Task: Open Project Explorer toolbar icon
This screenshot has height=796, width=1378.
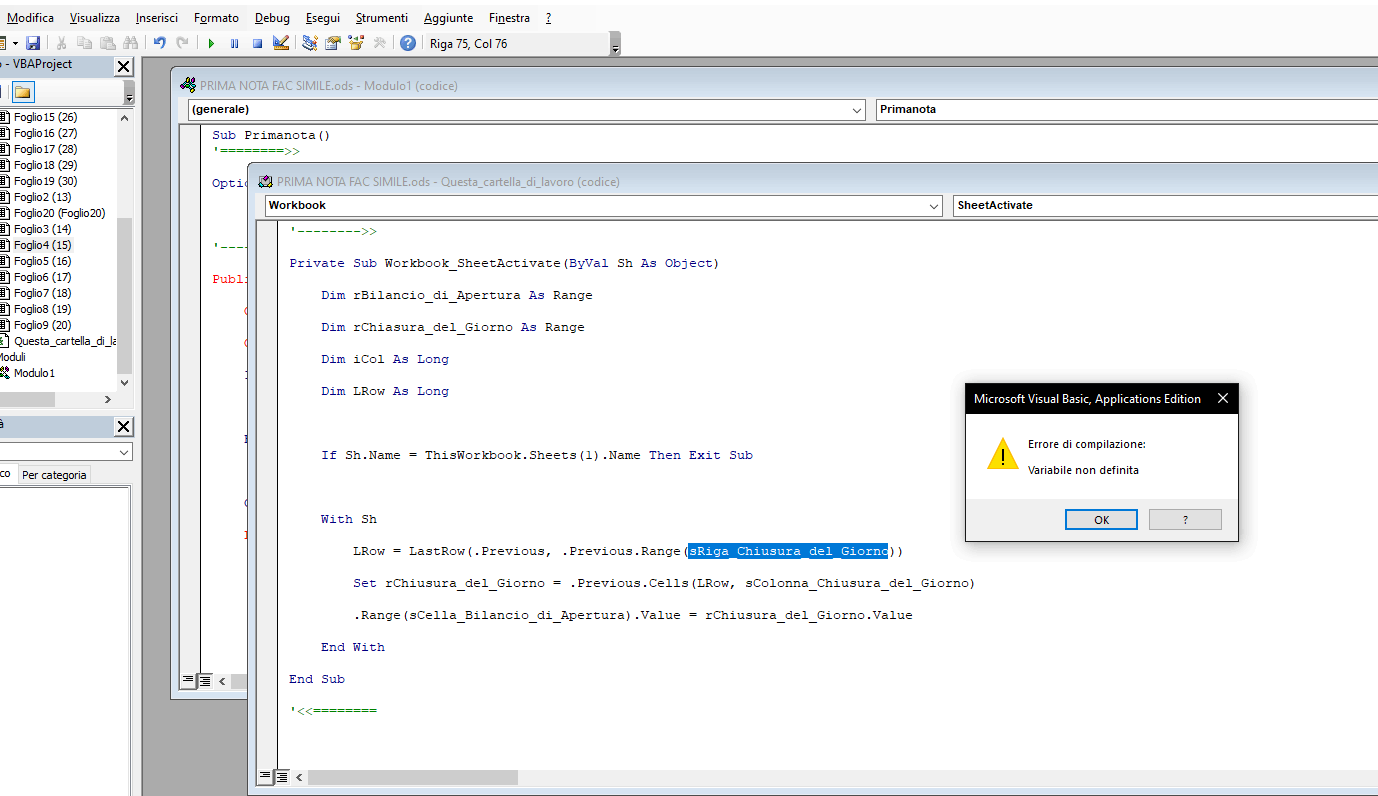Action: pos(310,43)
